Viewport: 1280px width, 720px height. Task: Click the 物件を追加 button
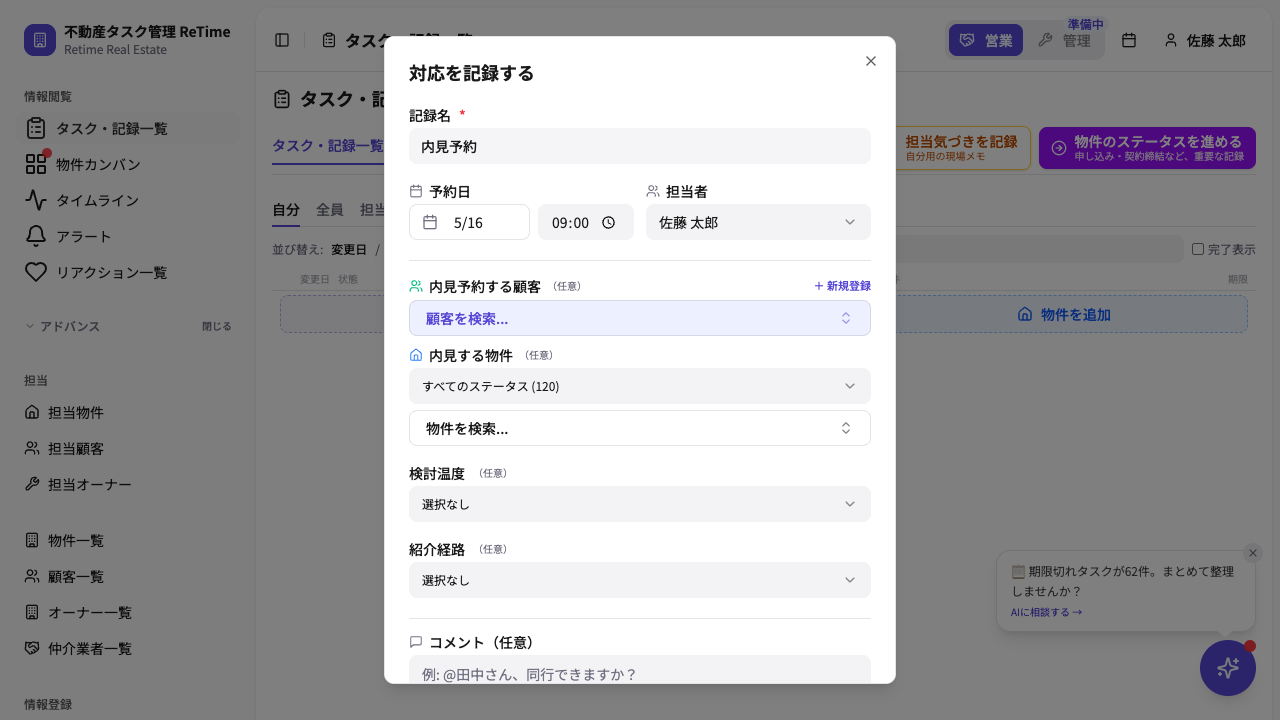(x=1064, y=314)
